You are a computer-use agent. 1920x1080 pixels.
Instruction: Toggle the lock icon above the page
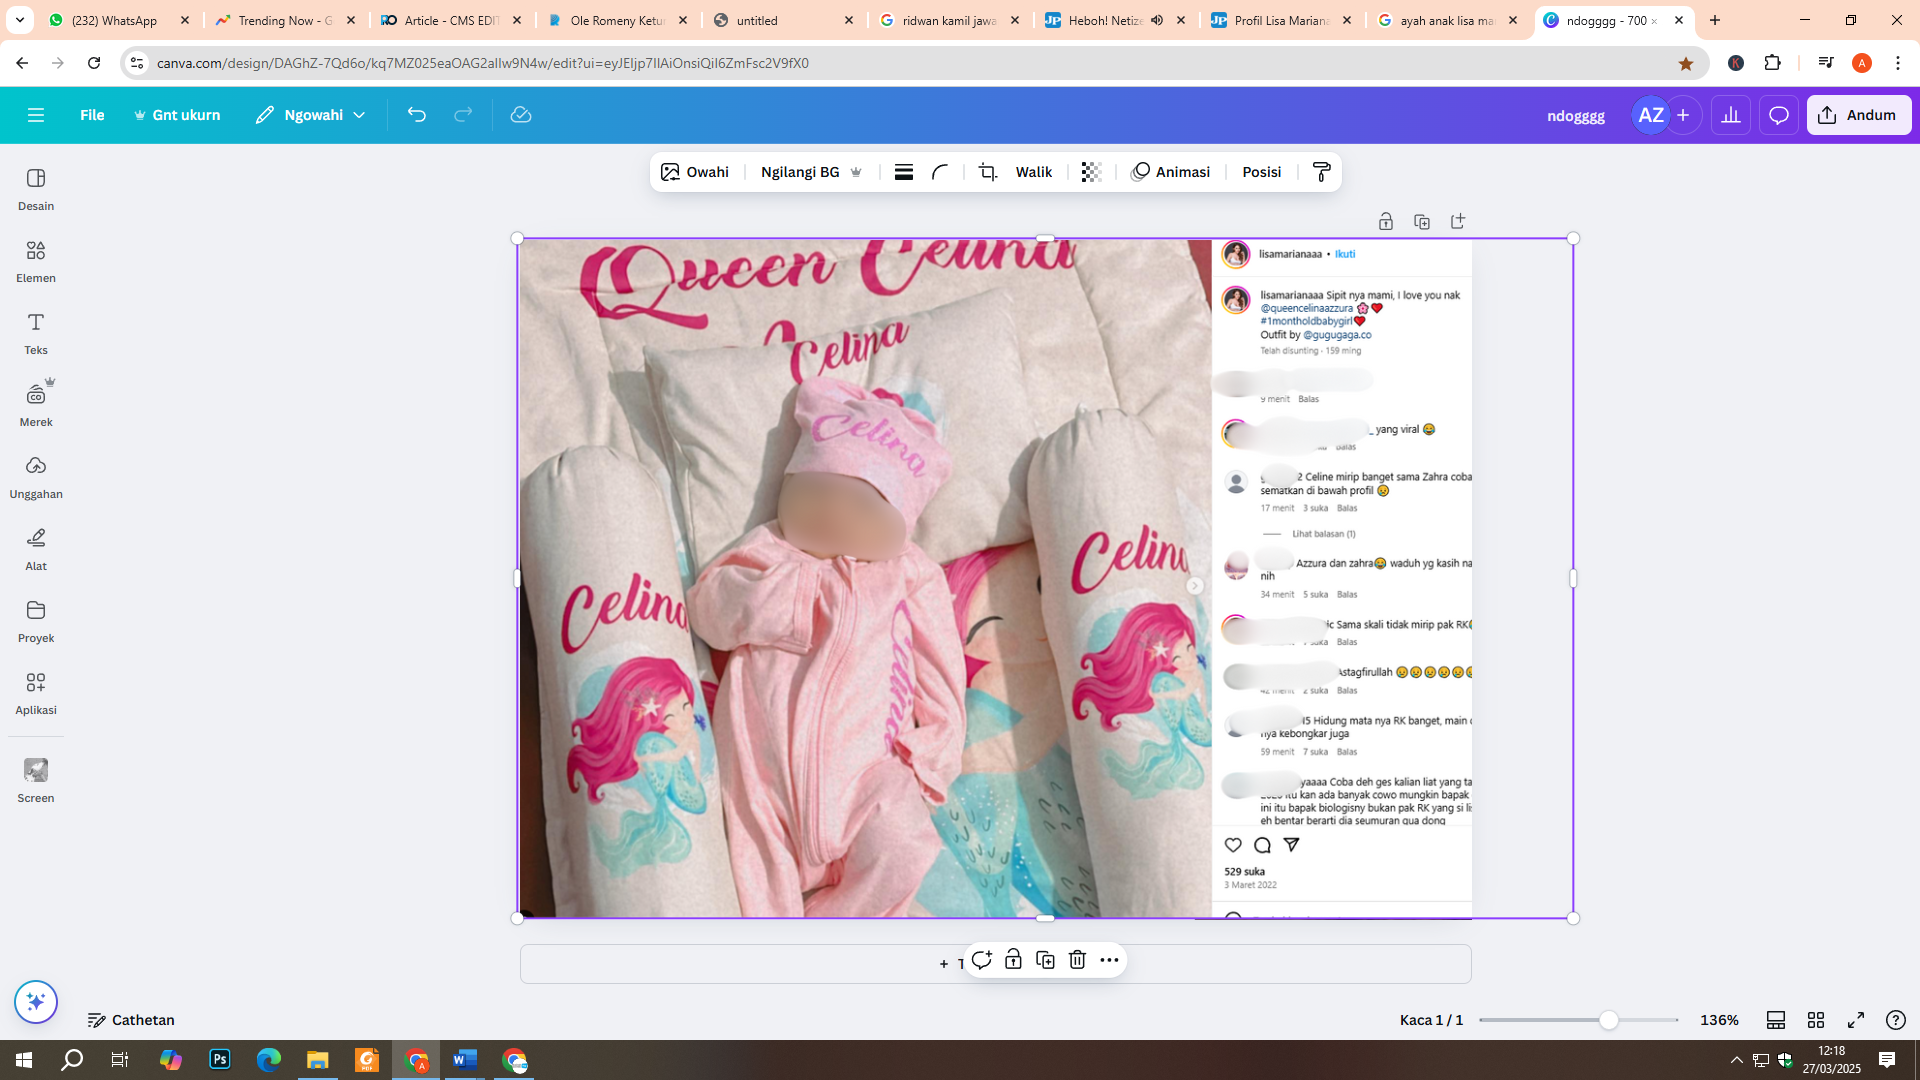[x=1385, y=222]
